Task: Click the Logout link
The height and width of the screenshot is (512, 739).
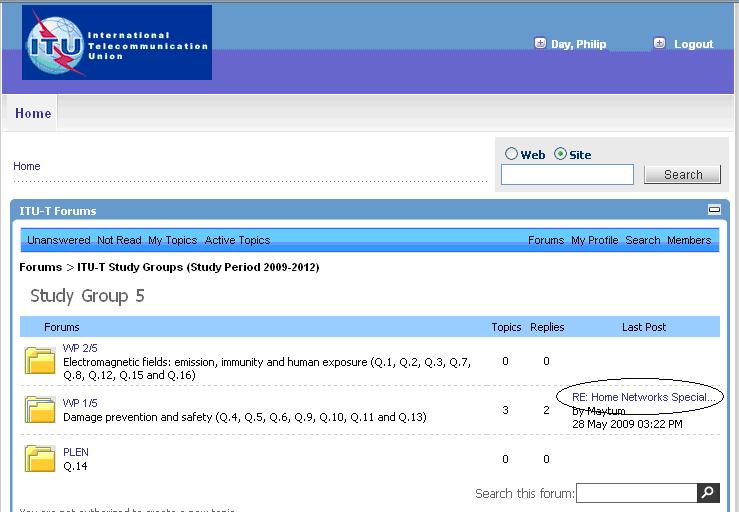Action: tap(693, 44)
